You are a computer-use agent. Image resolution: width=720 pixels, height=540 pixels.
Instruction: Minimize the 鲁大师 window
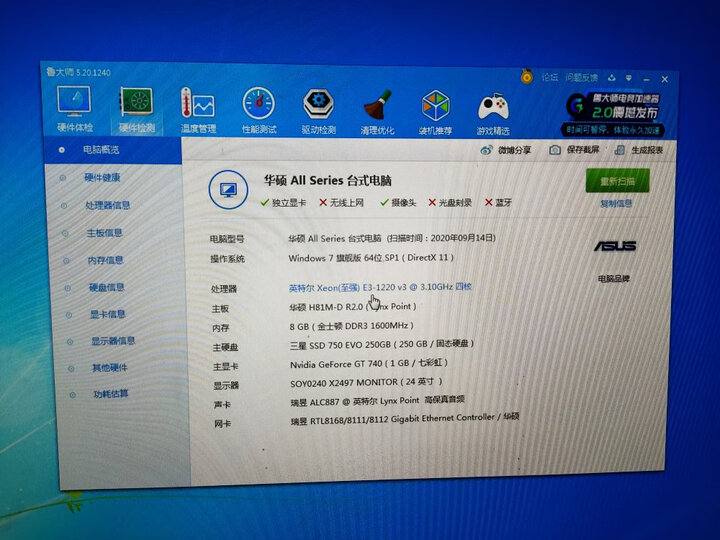coord(647,79)
